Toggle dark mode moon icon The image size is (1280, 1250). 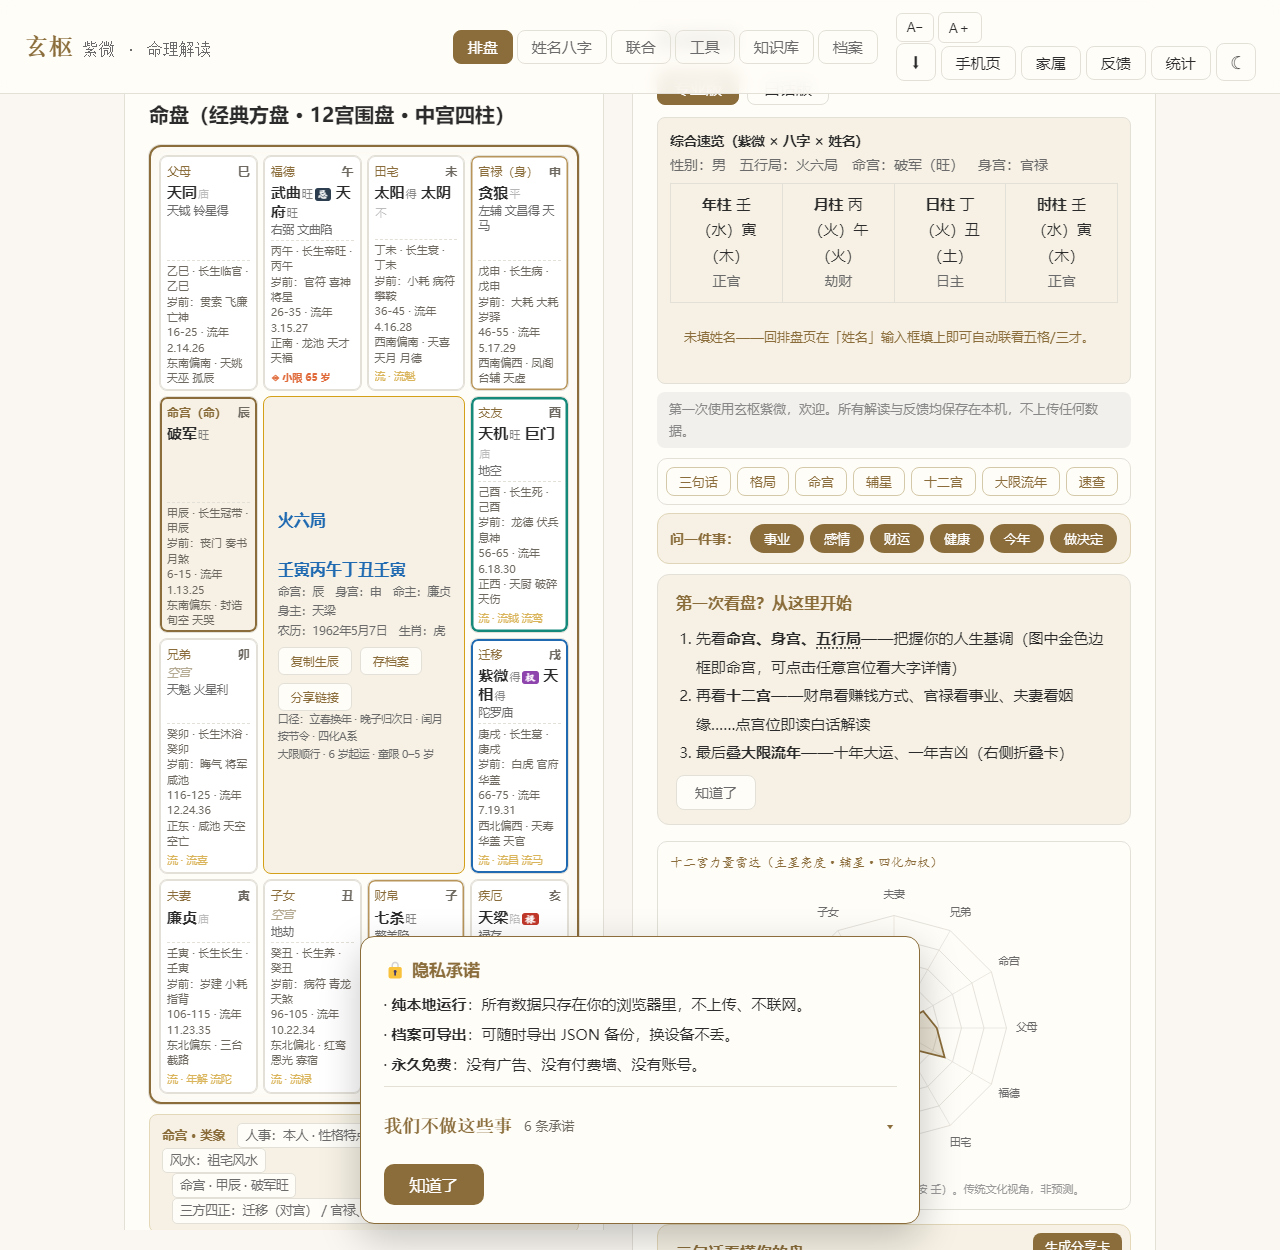tap(1236, 63)
